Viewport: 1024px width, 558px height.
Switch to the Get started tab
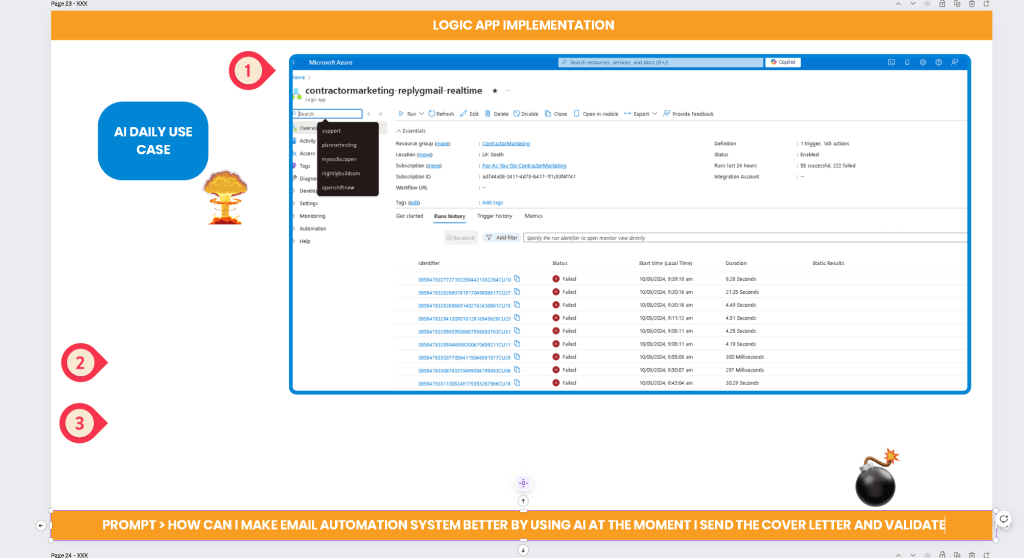point(409,216)
